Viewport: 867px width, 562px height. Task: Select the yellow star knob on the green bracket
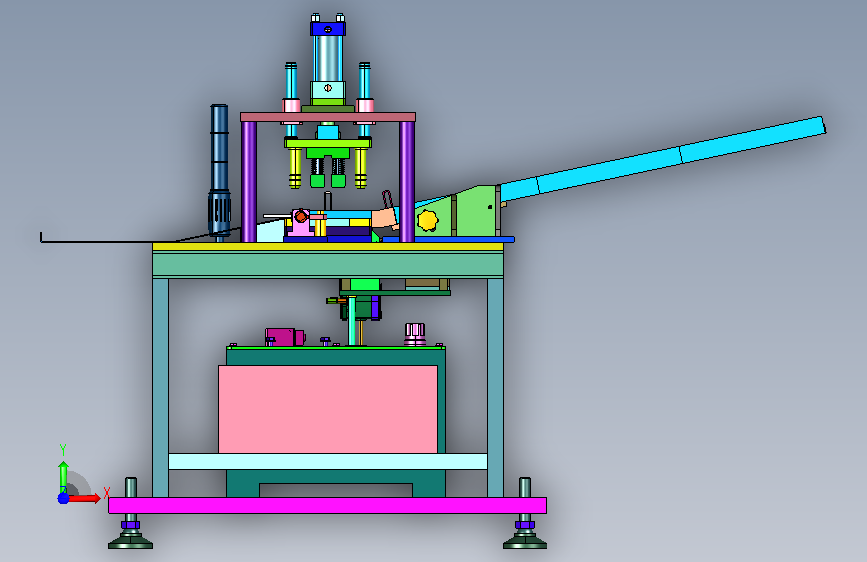click(427, 220)
